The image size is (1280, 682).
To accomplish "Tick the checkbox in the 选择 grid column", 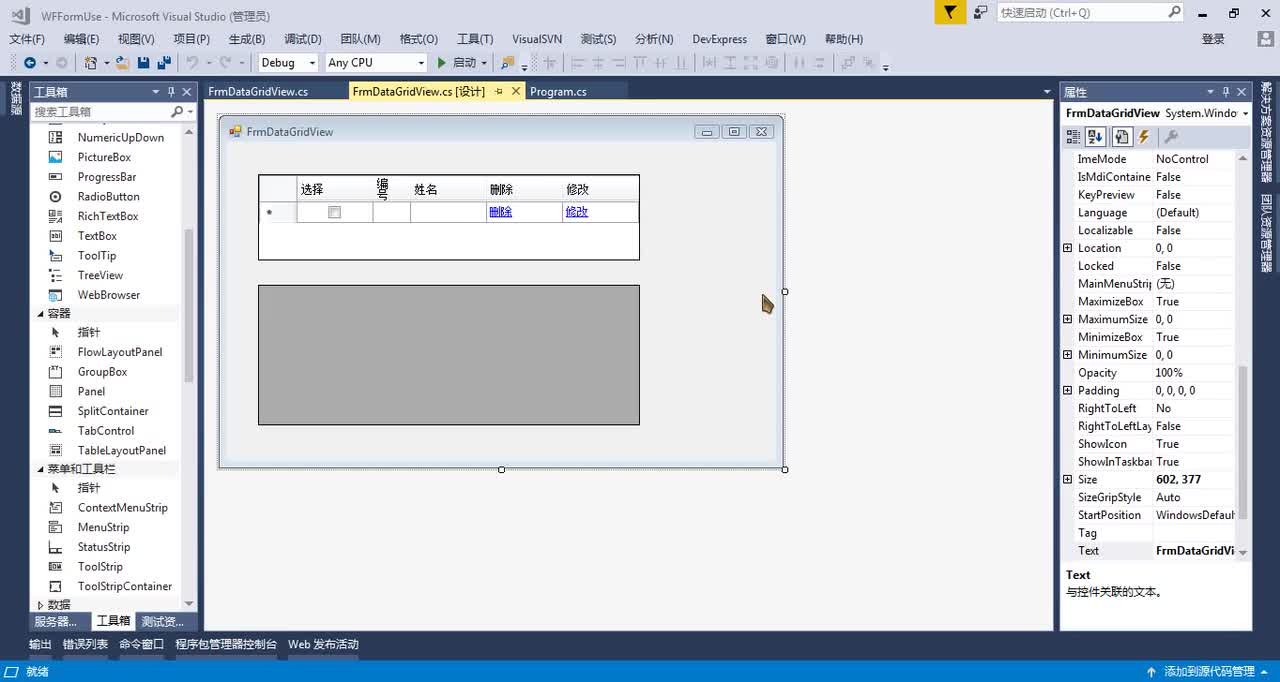I will point(335,212).
